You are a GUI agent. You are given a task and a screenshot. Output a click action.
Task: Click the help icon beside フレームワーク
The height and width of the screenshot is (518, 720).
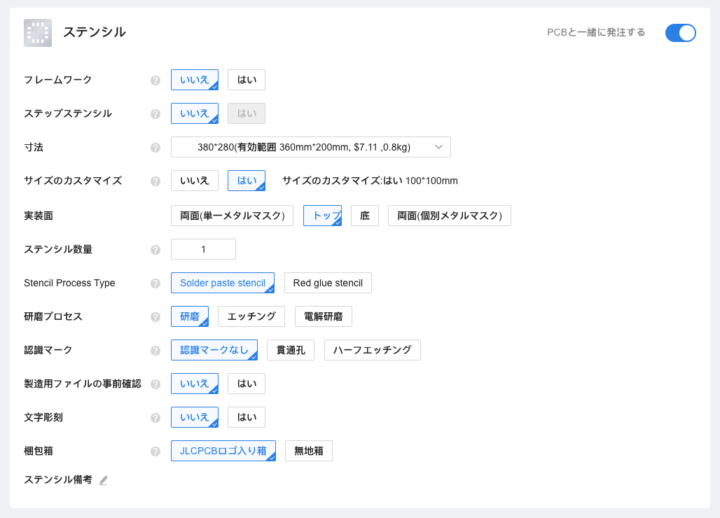(155, 80)
